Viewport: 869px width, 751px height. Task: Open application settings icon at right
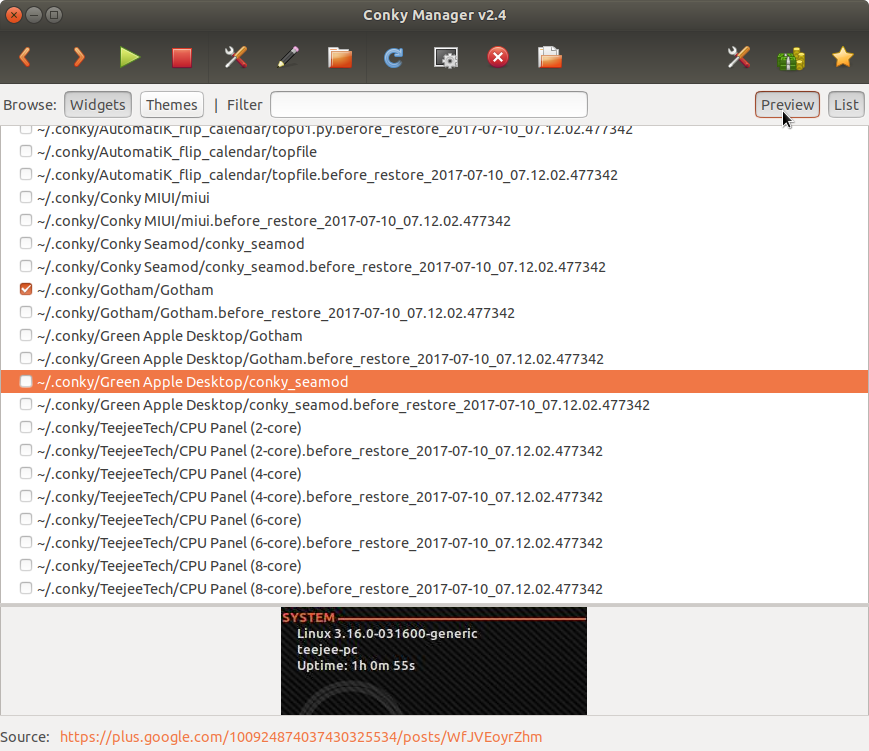coord(739,57)
